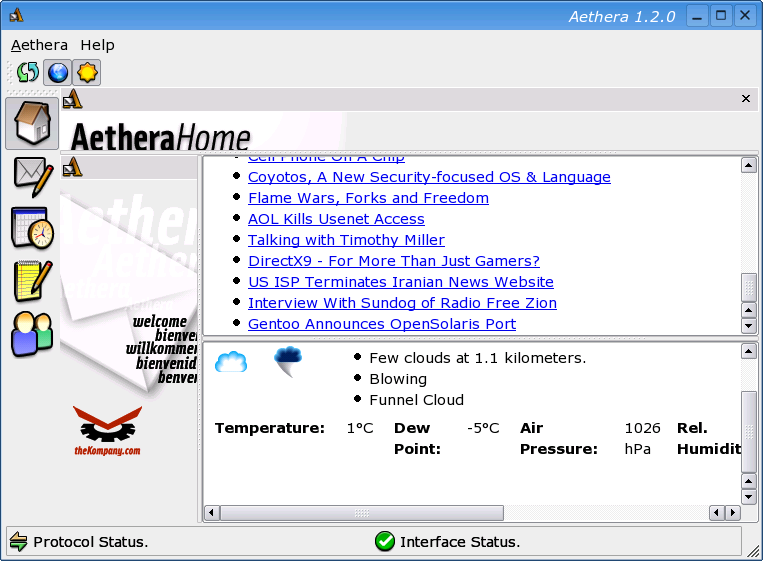
Task: Click weather pane vertical scrollbar thumb
Action: point(748,432)
